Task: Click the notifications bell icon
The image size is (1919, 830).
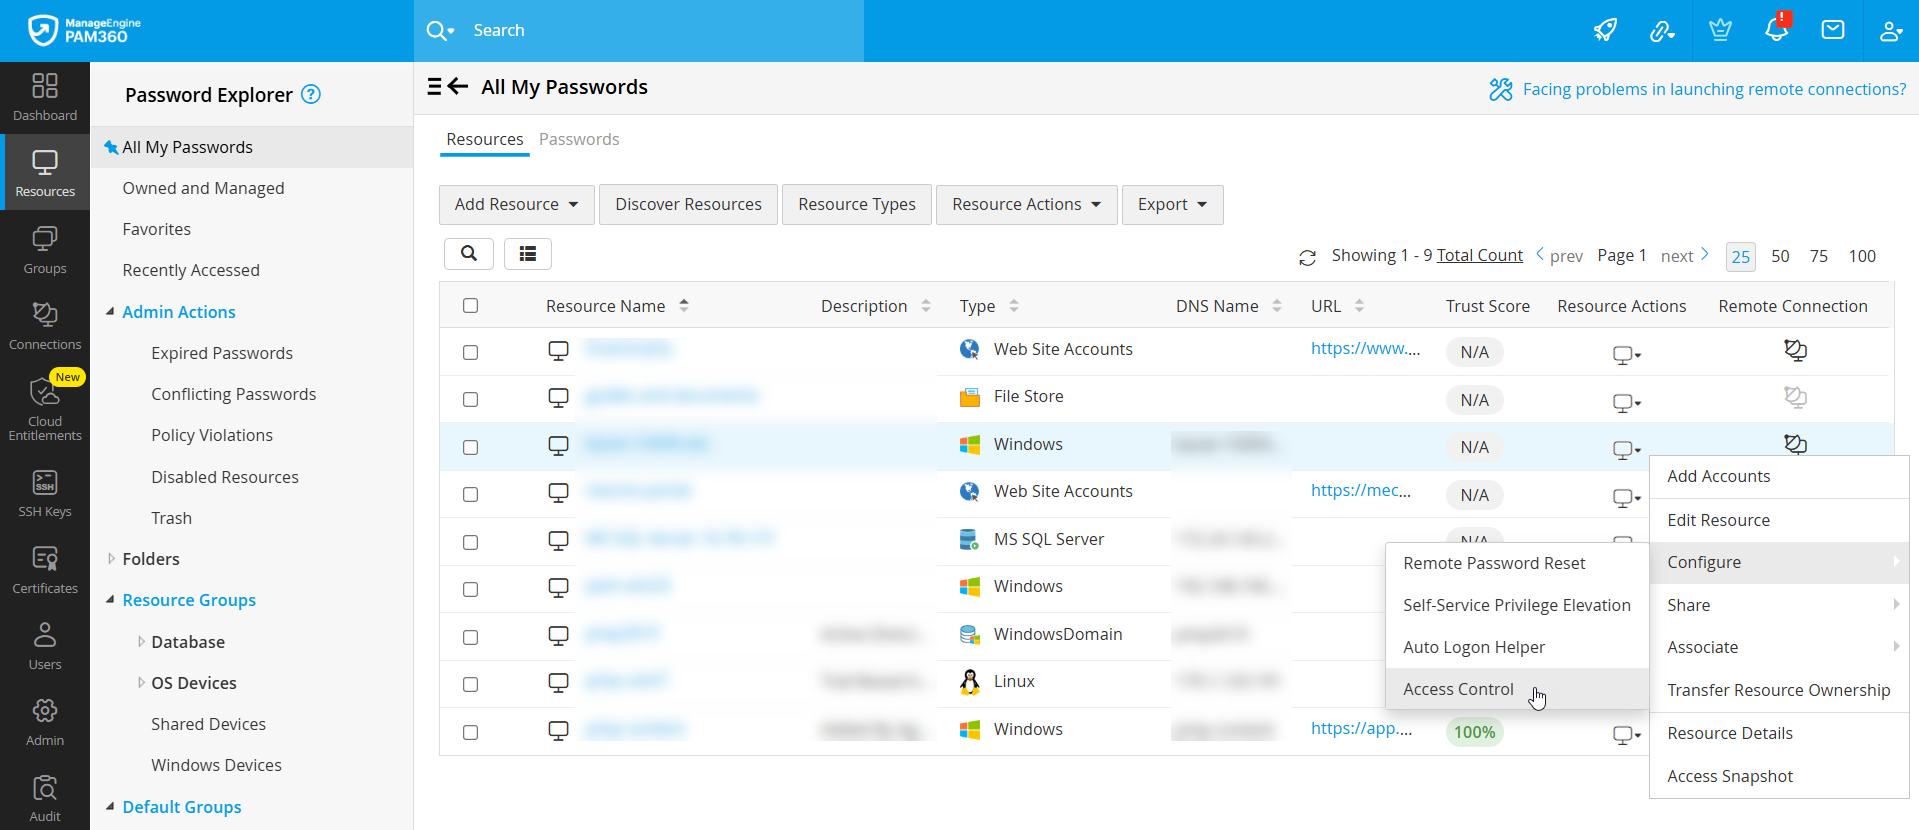Action: 1777,30
